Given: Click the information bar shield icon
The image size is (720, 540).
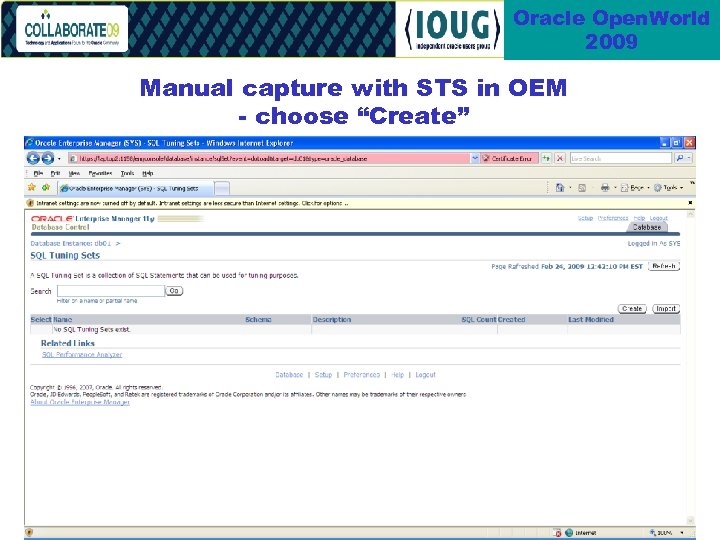Looking at the screenshot, I should [x=30, y=203].
